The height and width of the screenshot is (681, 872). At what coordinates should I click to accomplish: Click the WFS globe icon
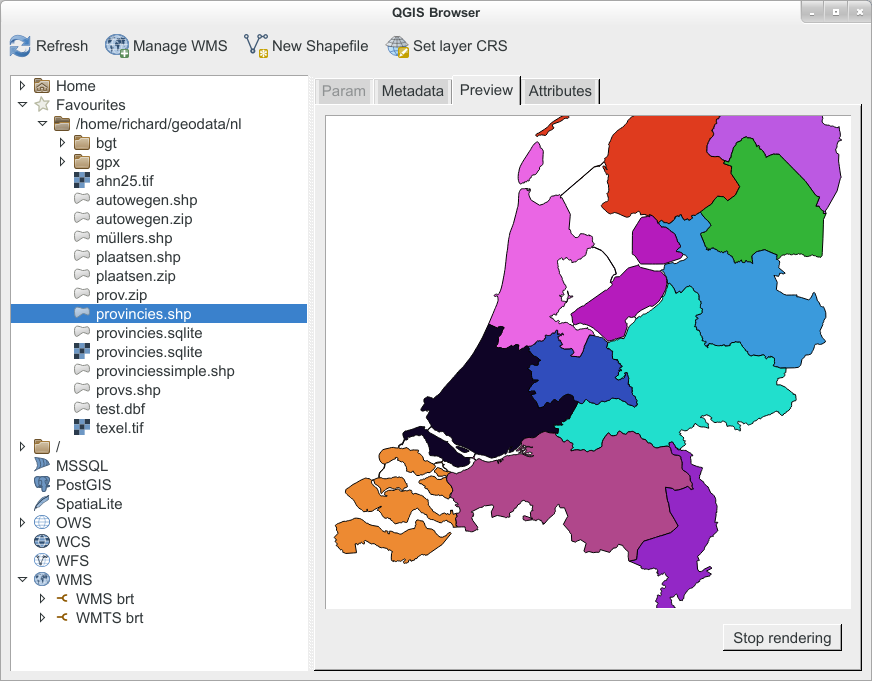click(42, 561)
